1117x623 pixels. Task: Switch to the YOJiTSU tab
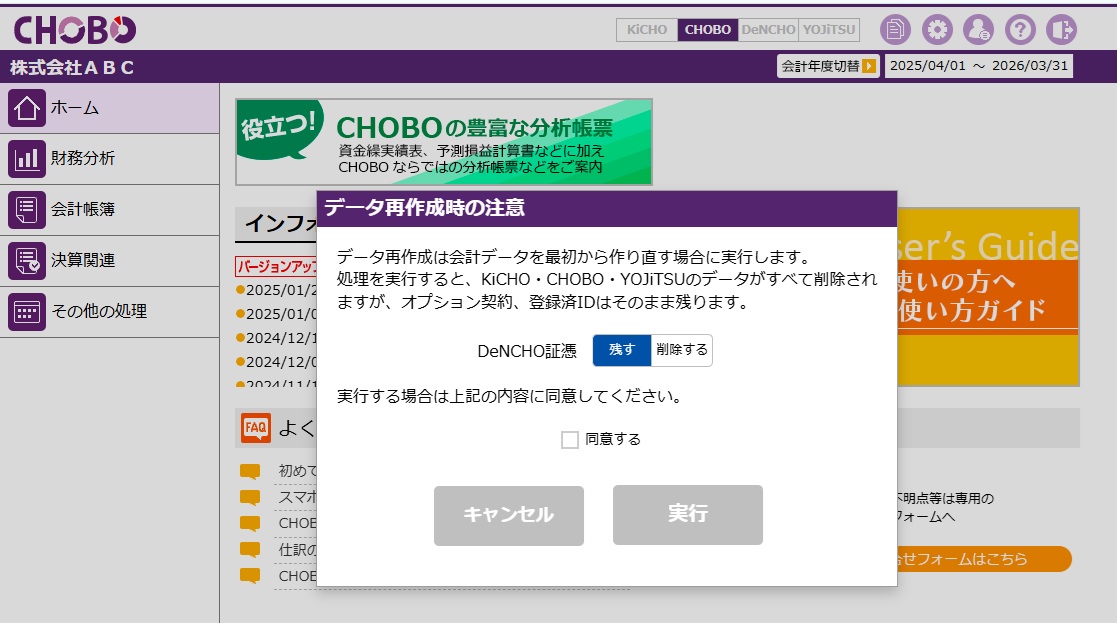[829, 30]
